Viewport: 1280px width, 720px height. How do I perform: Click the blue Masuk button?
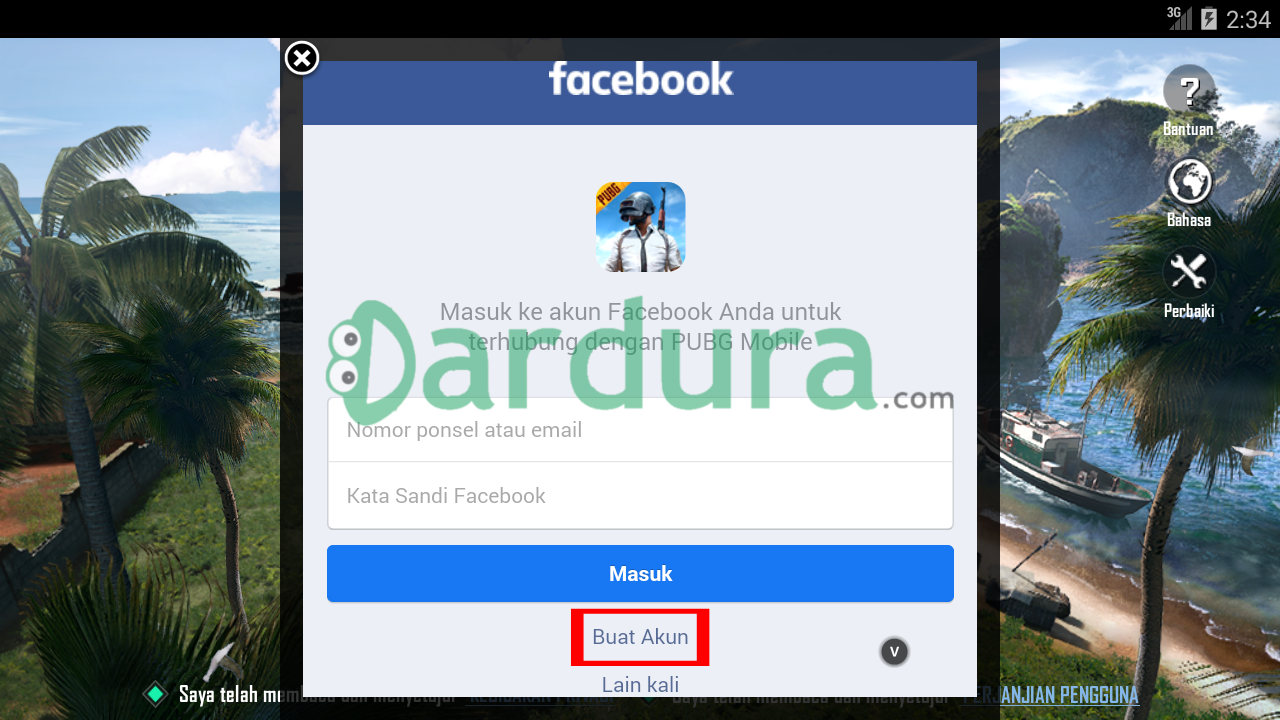[x=640, y=573]
